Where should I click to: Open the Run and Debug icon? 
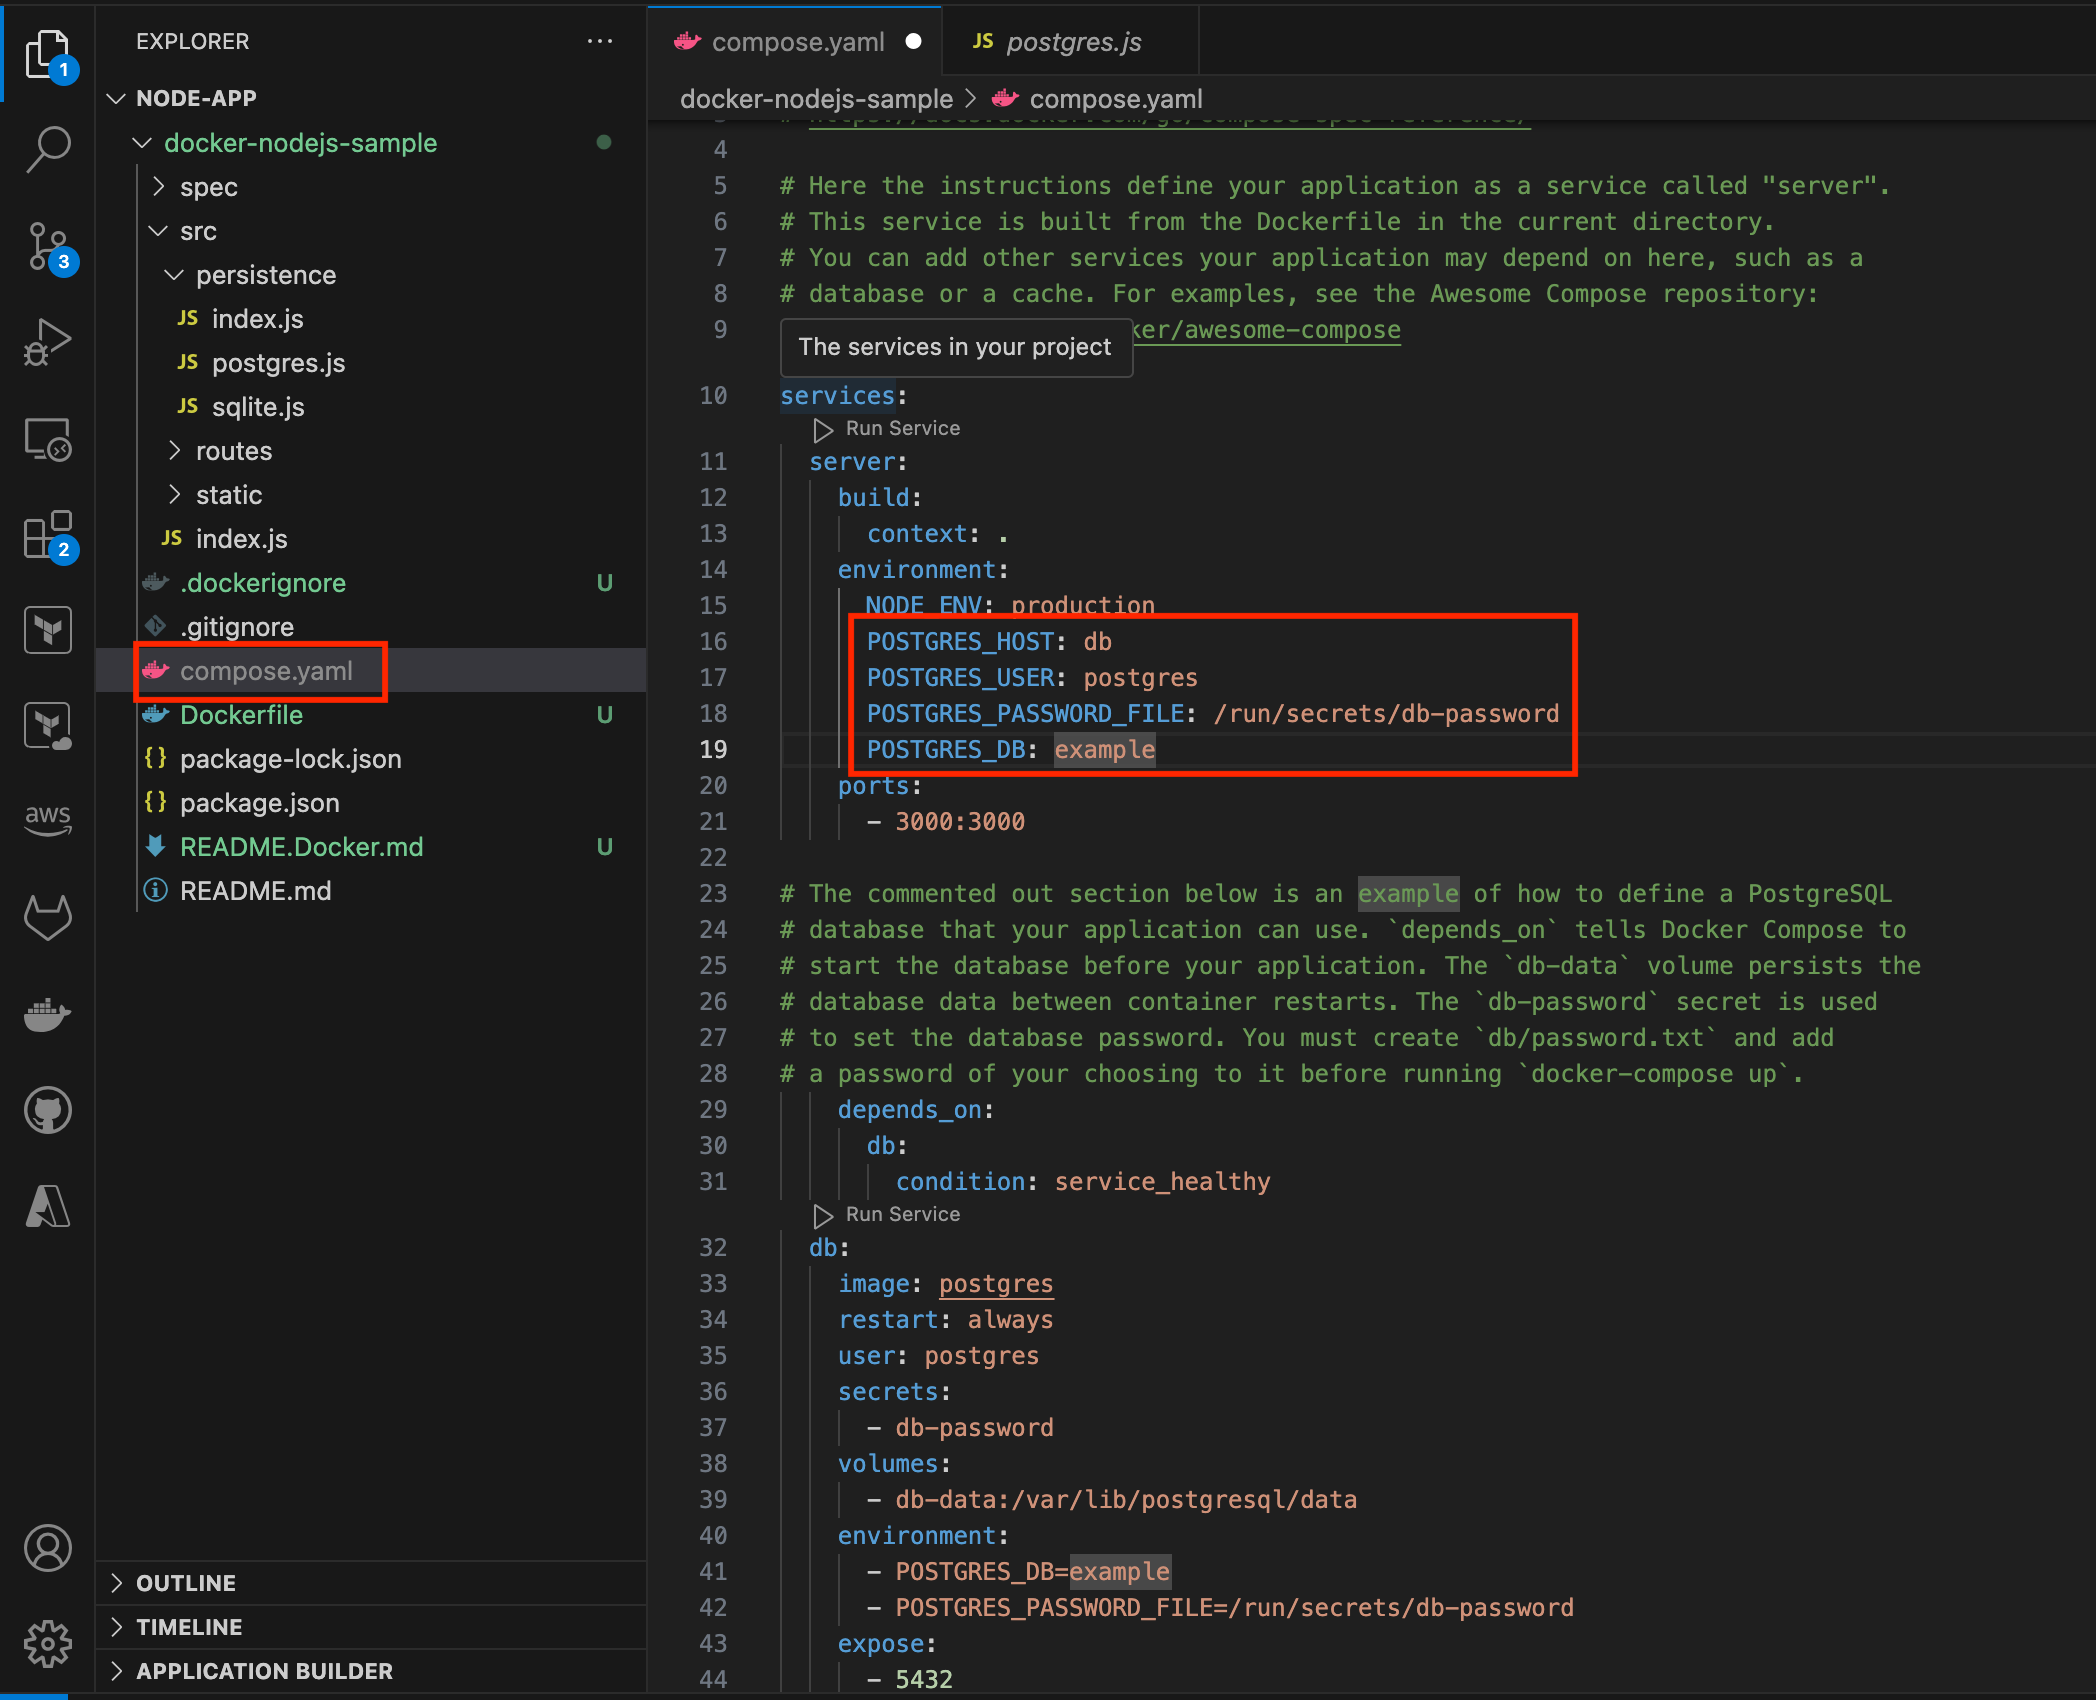pyautogui.click(x=47, y=342)
